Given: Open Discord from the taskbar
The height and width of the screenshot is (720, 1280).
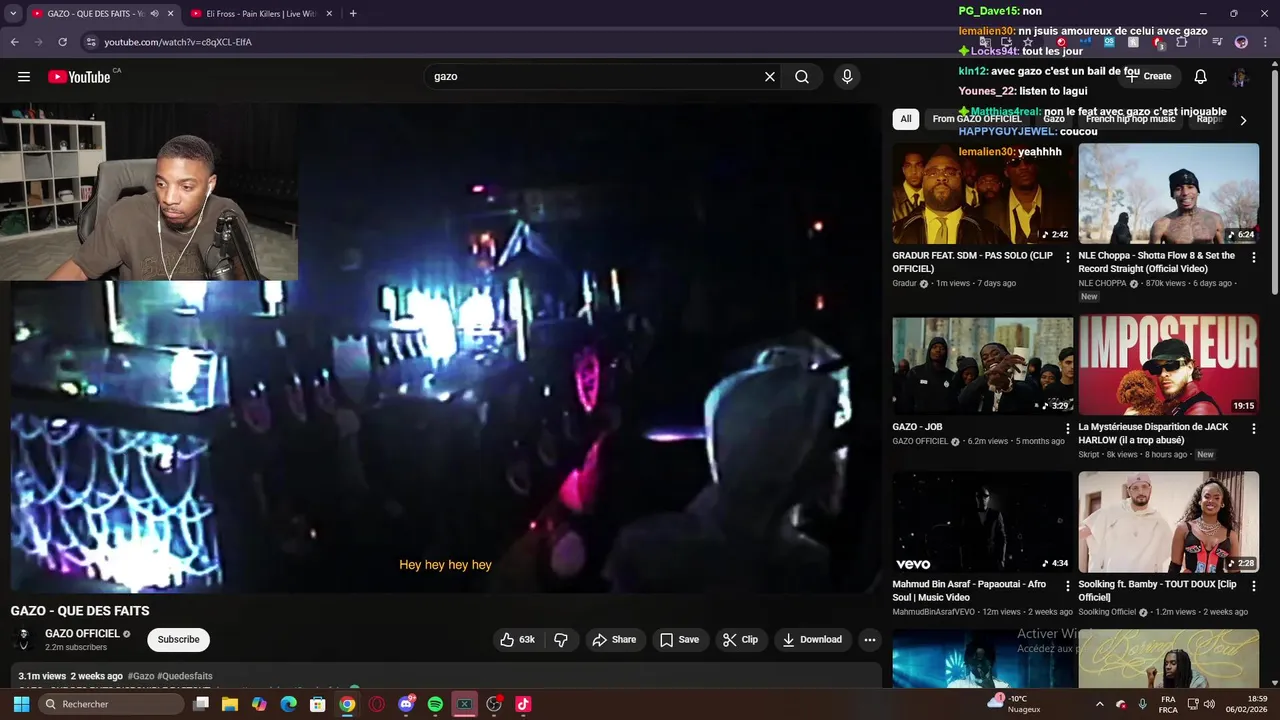Looking at the screenshot, I should click(x=406, y=704).
